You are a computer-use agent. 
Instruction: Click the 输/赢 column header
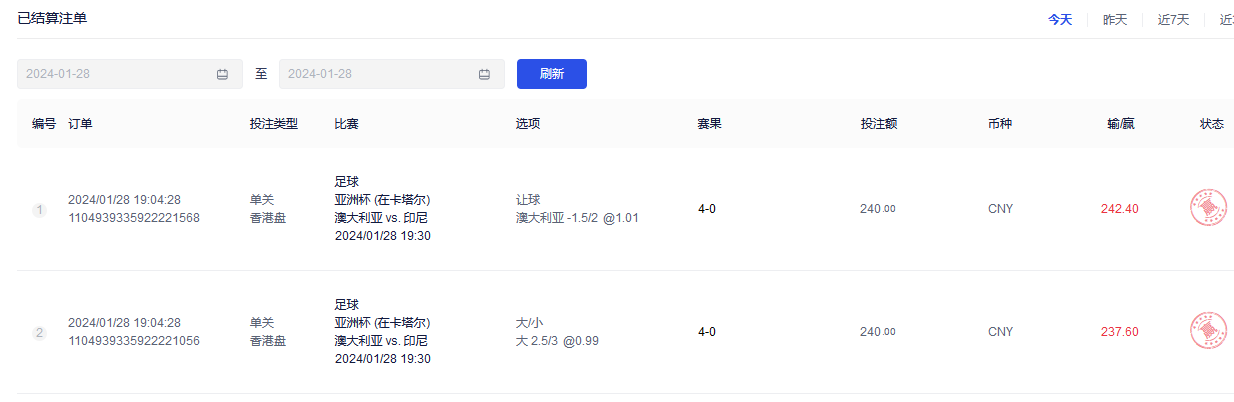[1121, 124]
